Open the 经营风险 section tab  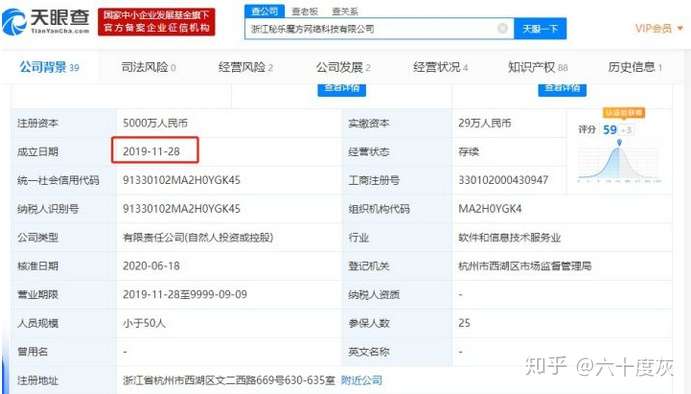pos(245,67)
